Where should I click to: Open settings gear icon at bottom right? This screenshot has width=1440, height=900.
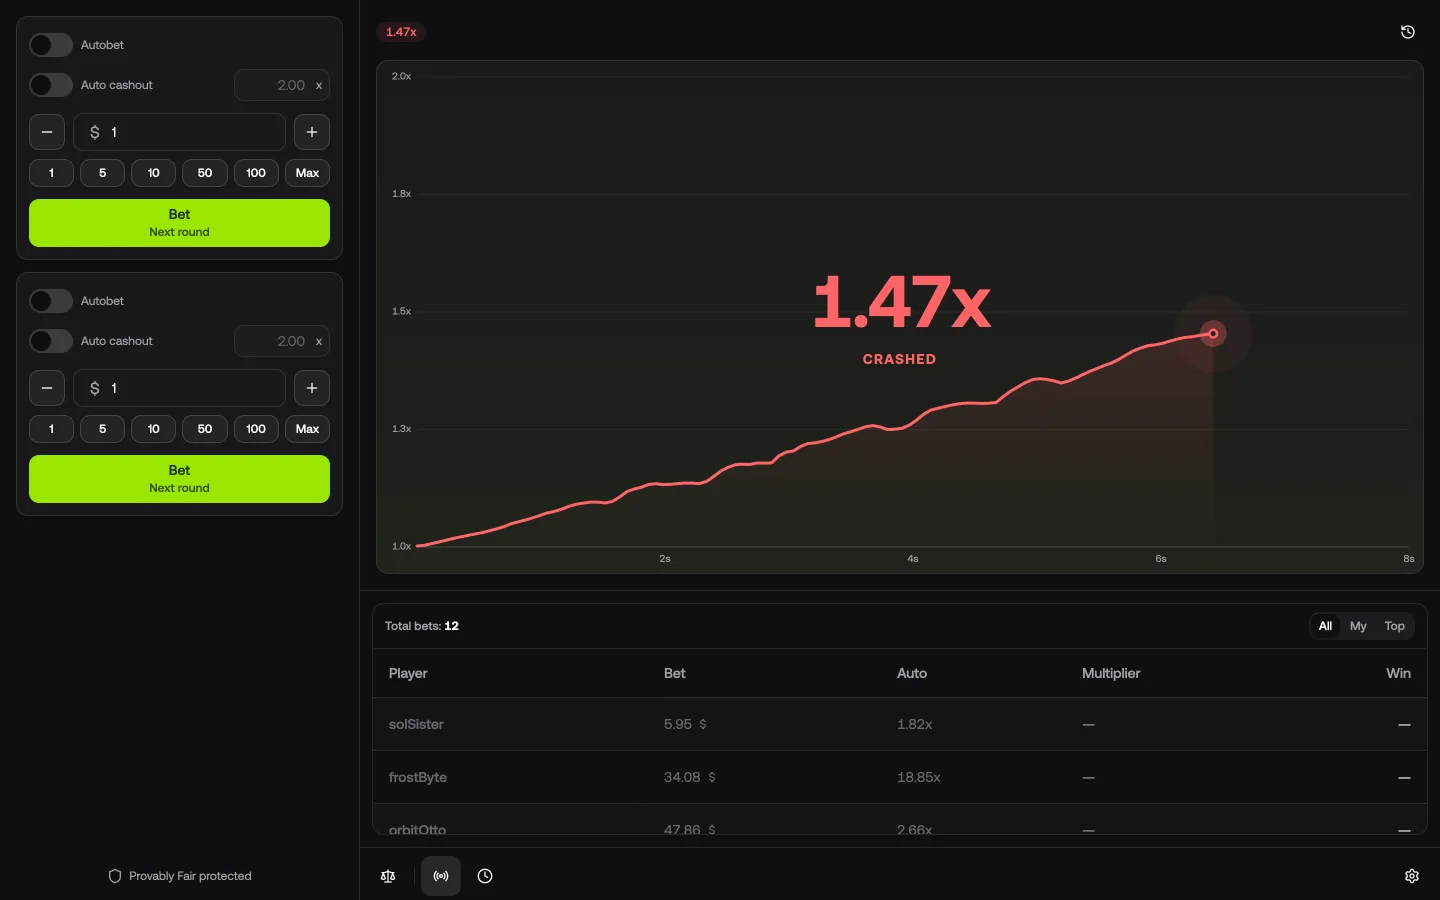(1412, 876)
